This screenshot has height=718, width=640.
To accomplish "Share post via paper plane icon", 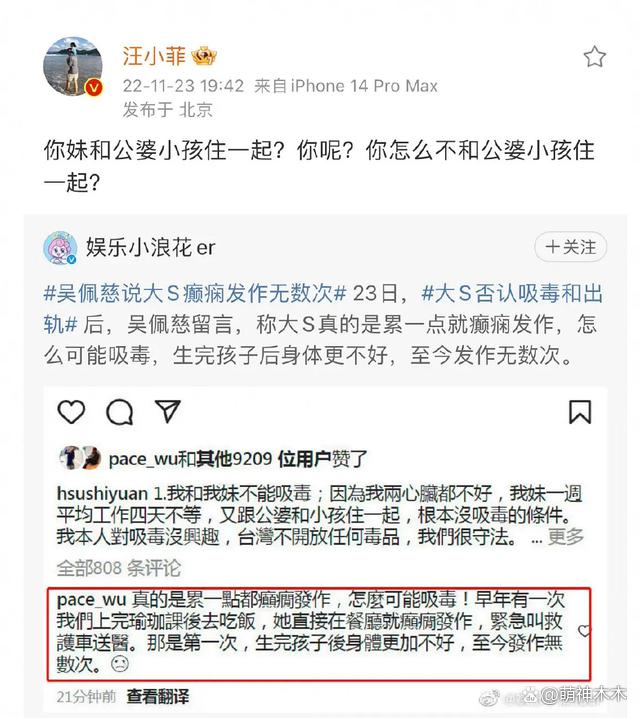I will point(167,411).
